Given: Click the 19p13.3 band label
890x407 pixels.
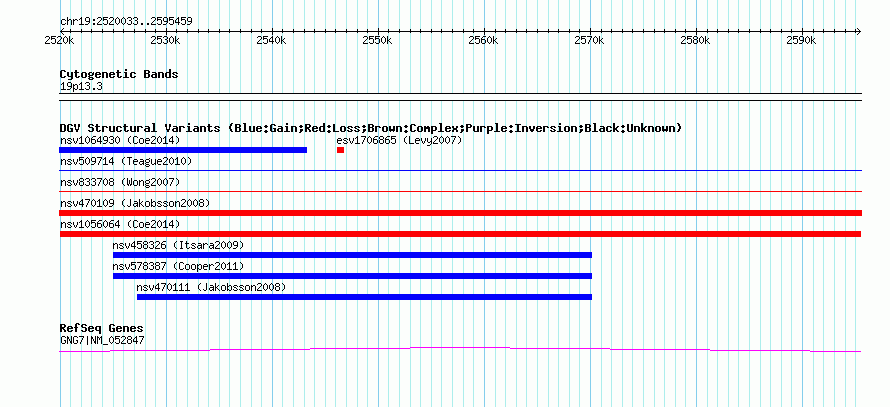Looking at the screenshot, I should pyautogui.click(x=81, y=87).
